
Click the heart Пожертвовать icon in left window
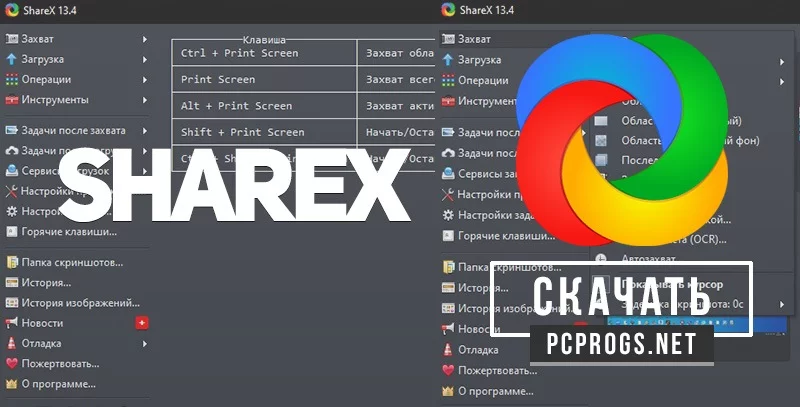(x=11, y=364)
